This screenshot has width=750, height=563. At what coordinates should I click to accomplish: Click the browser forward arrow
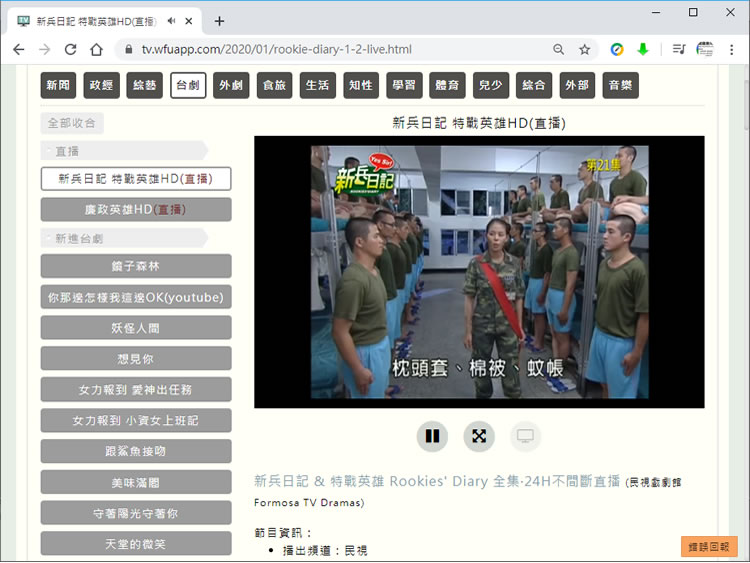pos(44,49)
